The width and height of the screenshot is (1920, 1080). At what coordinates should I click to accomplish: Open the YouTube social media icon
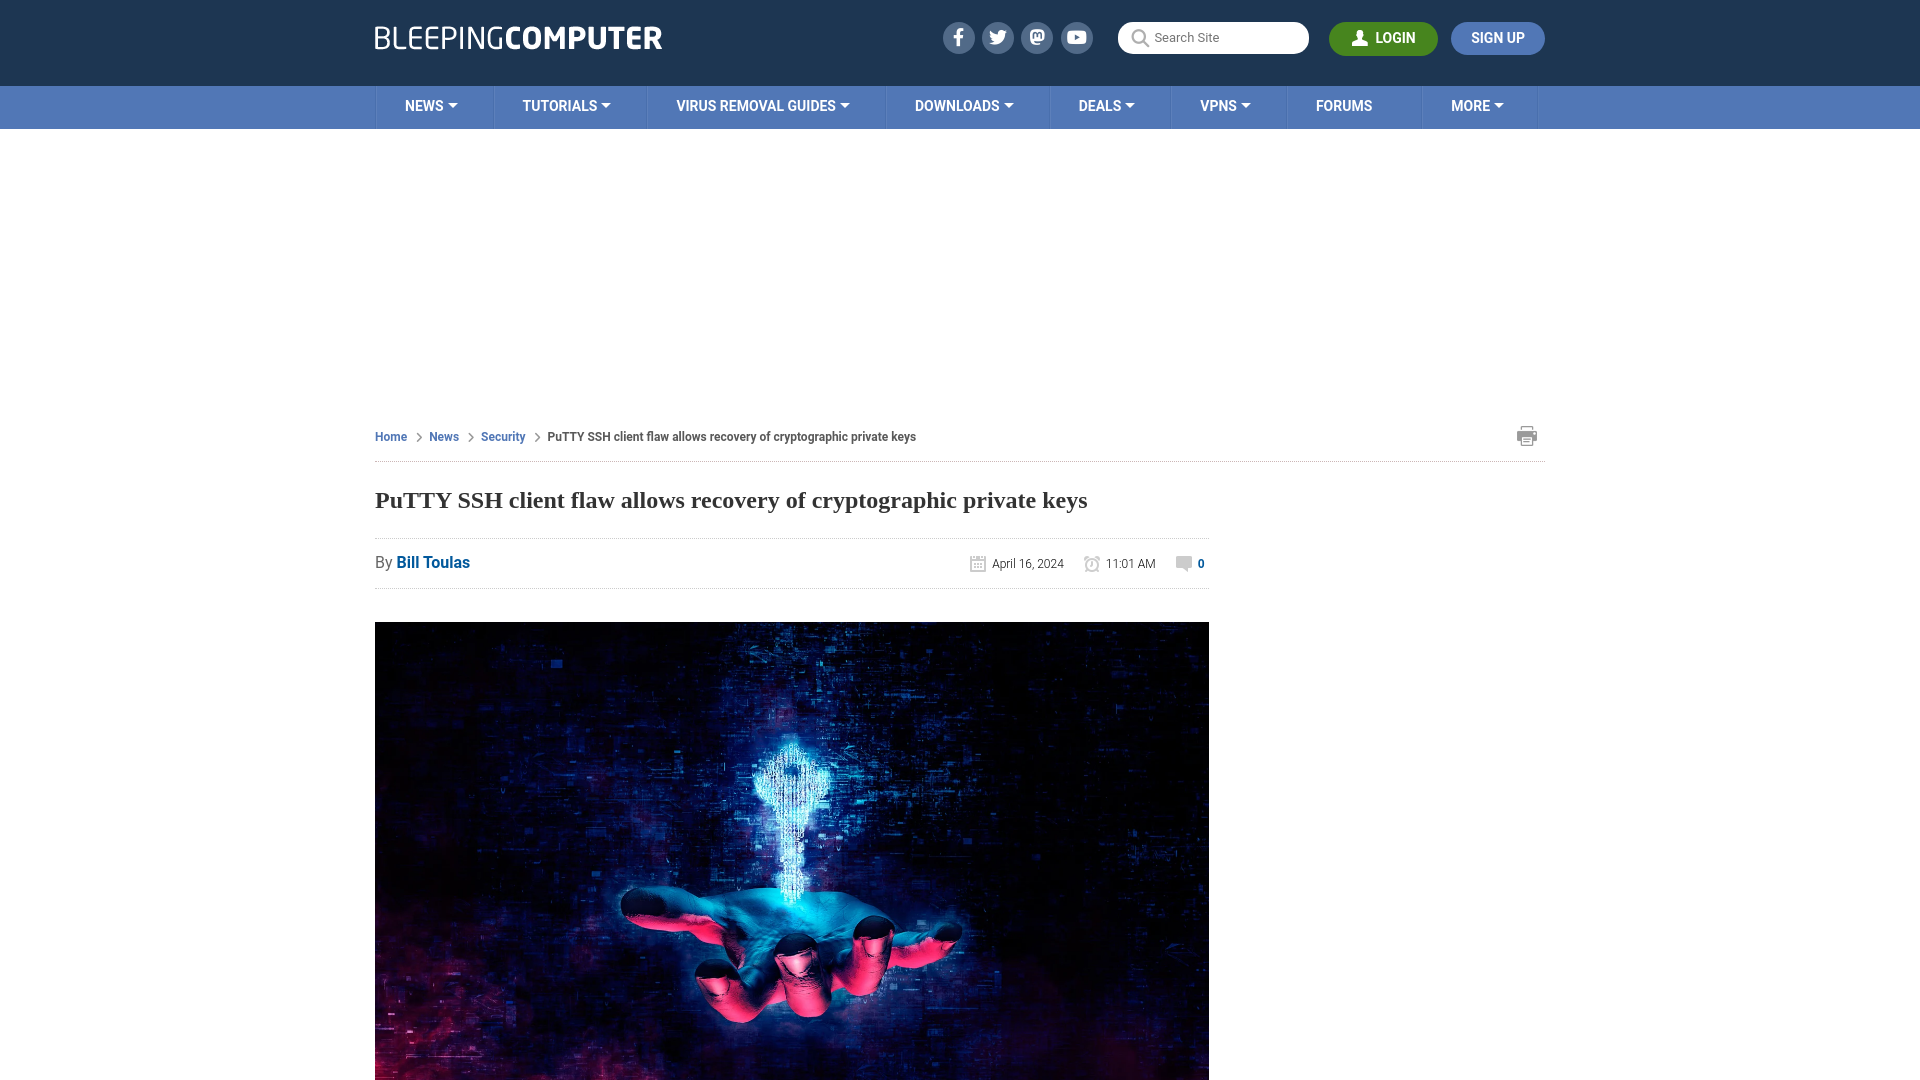(1076, 37)
